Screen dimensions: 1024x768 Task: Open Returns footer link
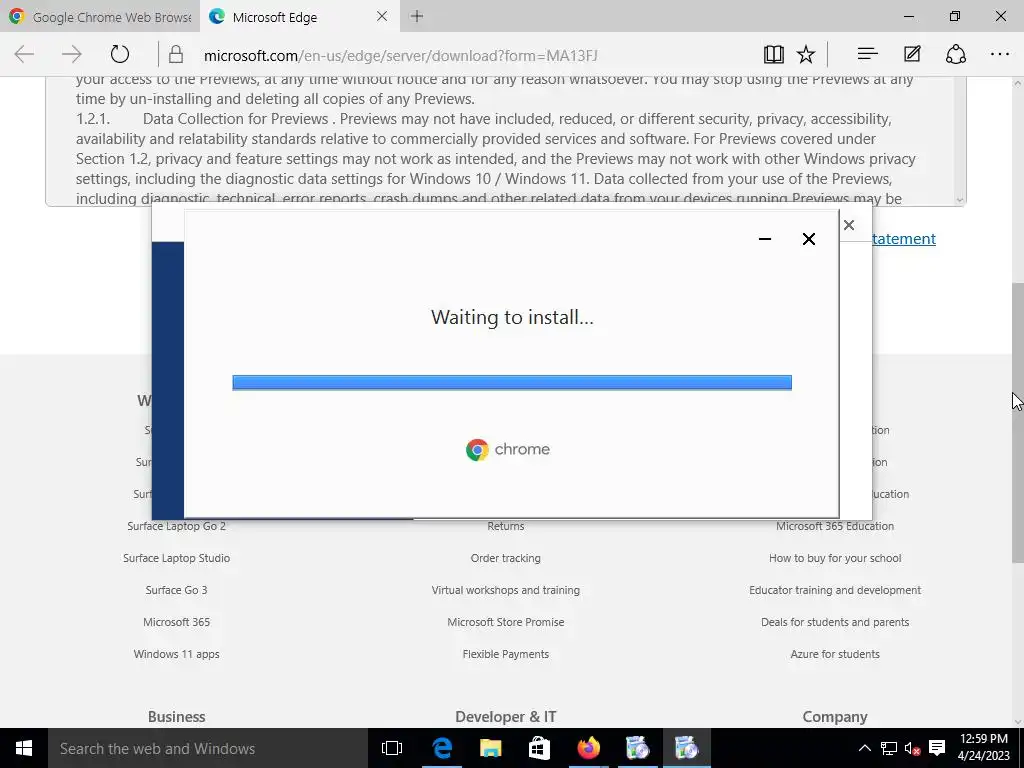pos(505,526)
